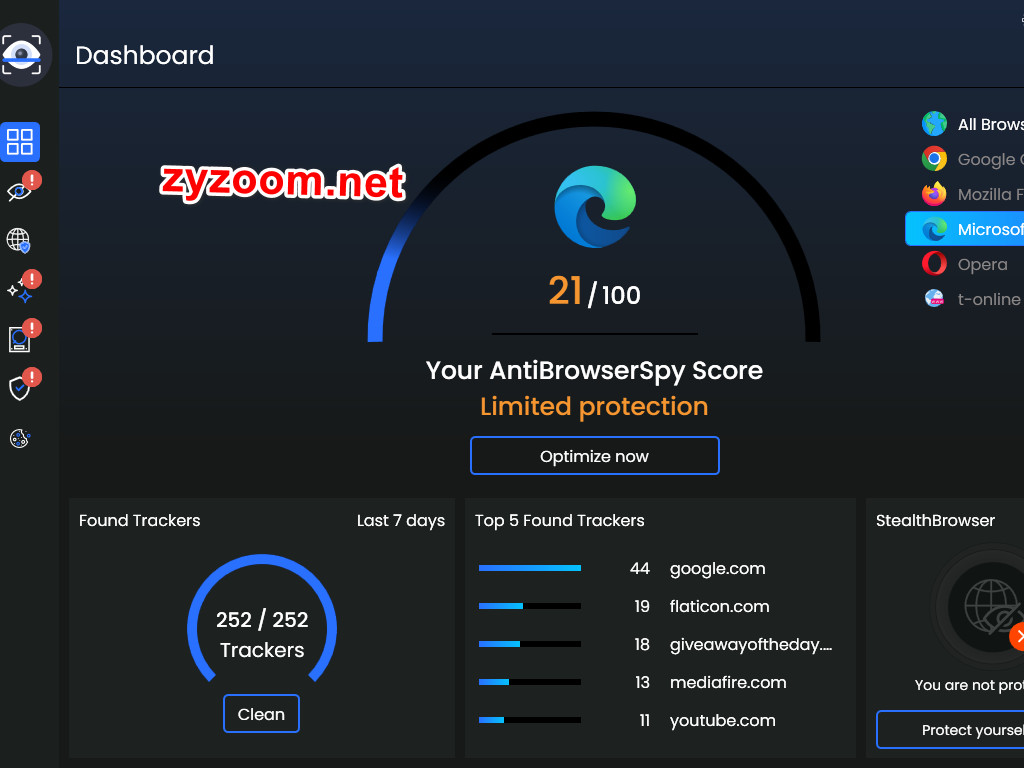Viewport: 1024px width, 768px height.
Task: Click the StealthBrowser panel heading
Action: tap(935, 520)
